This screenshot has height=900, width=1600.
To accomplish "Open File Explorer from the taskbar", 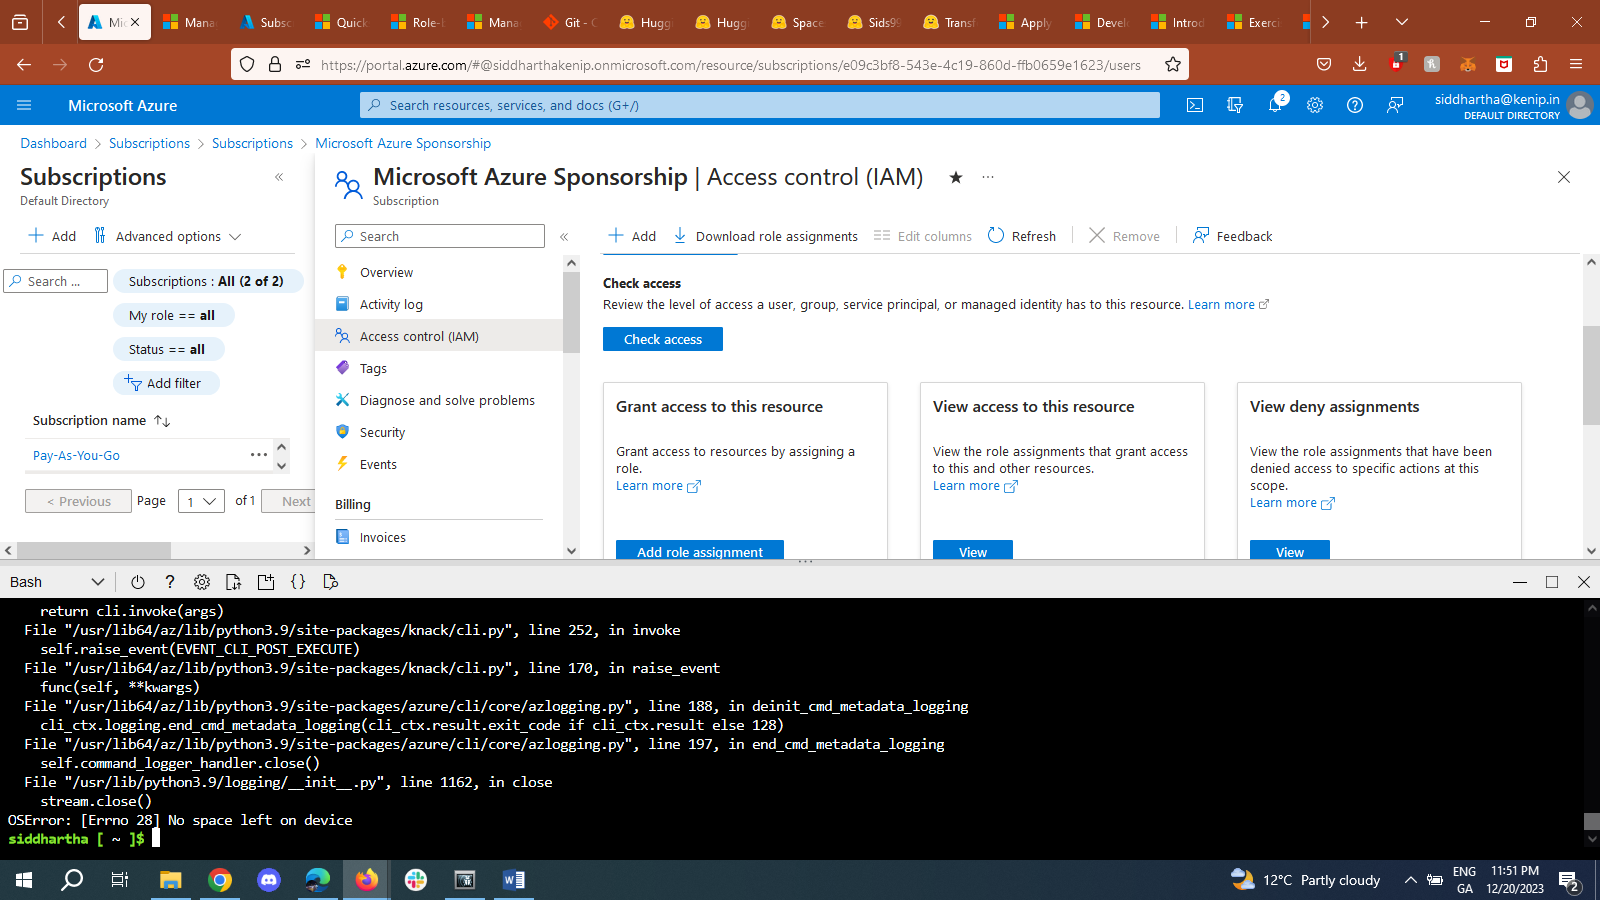I will 171,880.
